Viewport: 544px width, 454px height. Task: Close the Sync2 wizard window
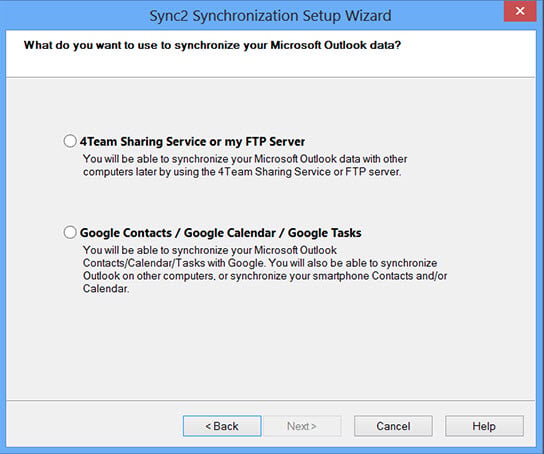(x=520, y=11)
